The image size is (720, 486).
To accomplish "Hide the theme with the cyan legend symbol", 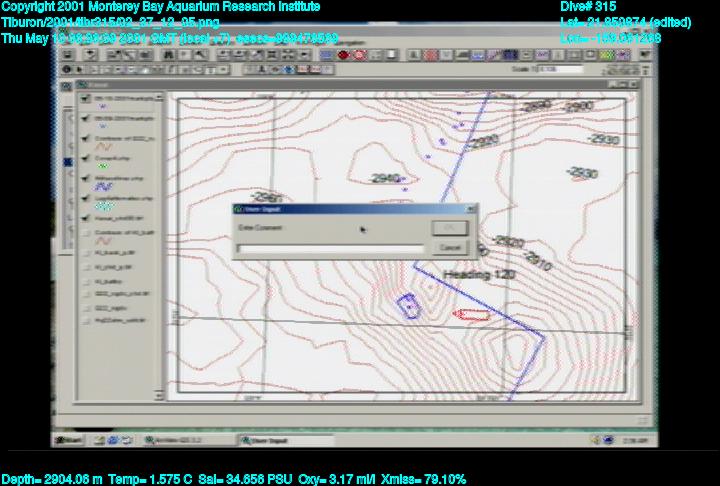I will [83, 199].
